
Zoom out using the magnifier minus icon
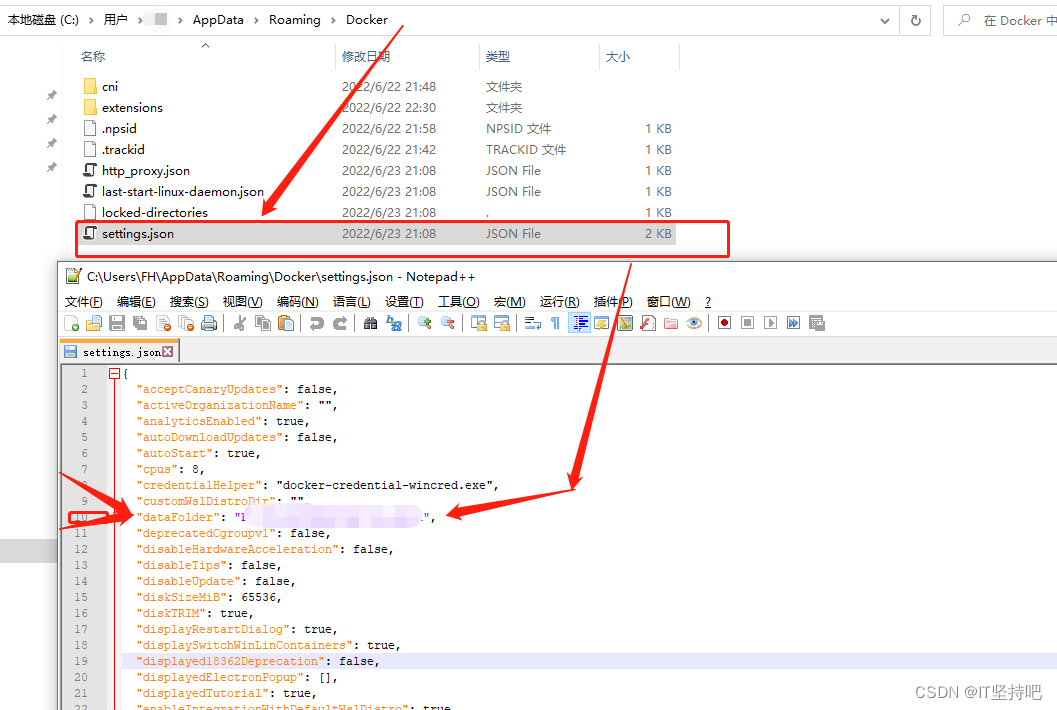coord(448,324)
